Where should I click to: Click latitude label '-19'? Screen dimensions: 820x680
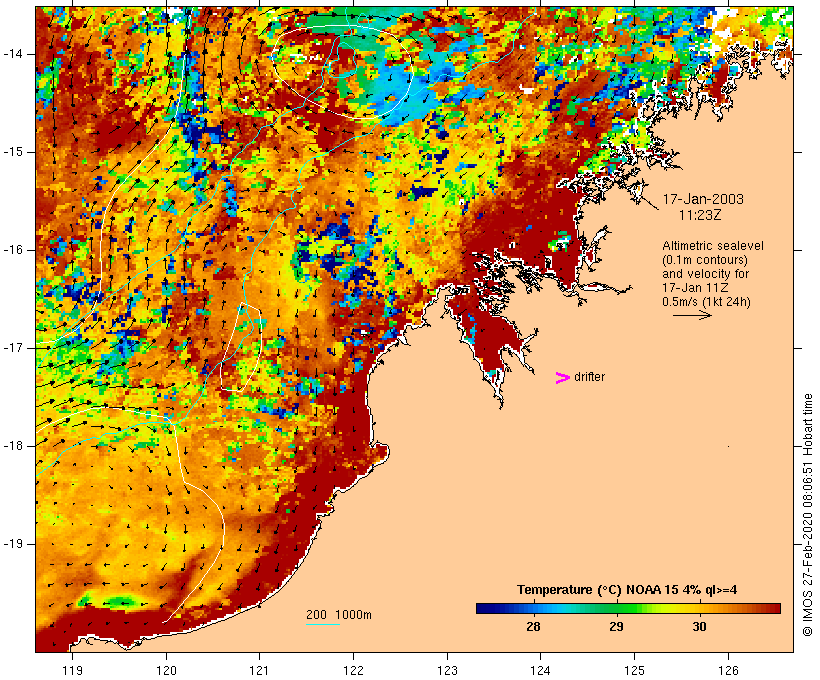pyautogui.click(x=12, y=544)
